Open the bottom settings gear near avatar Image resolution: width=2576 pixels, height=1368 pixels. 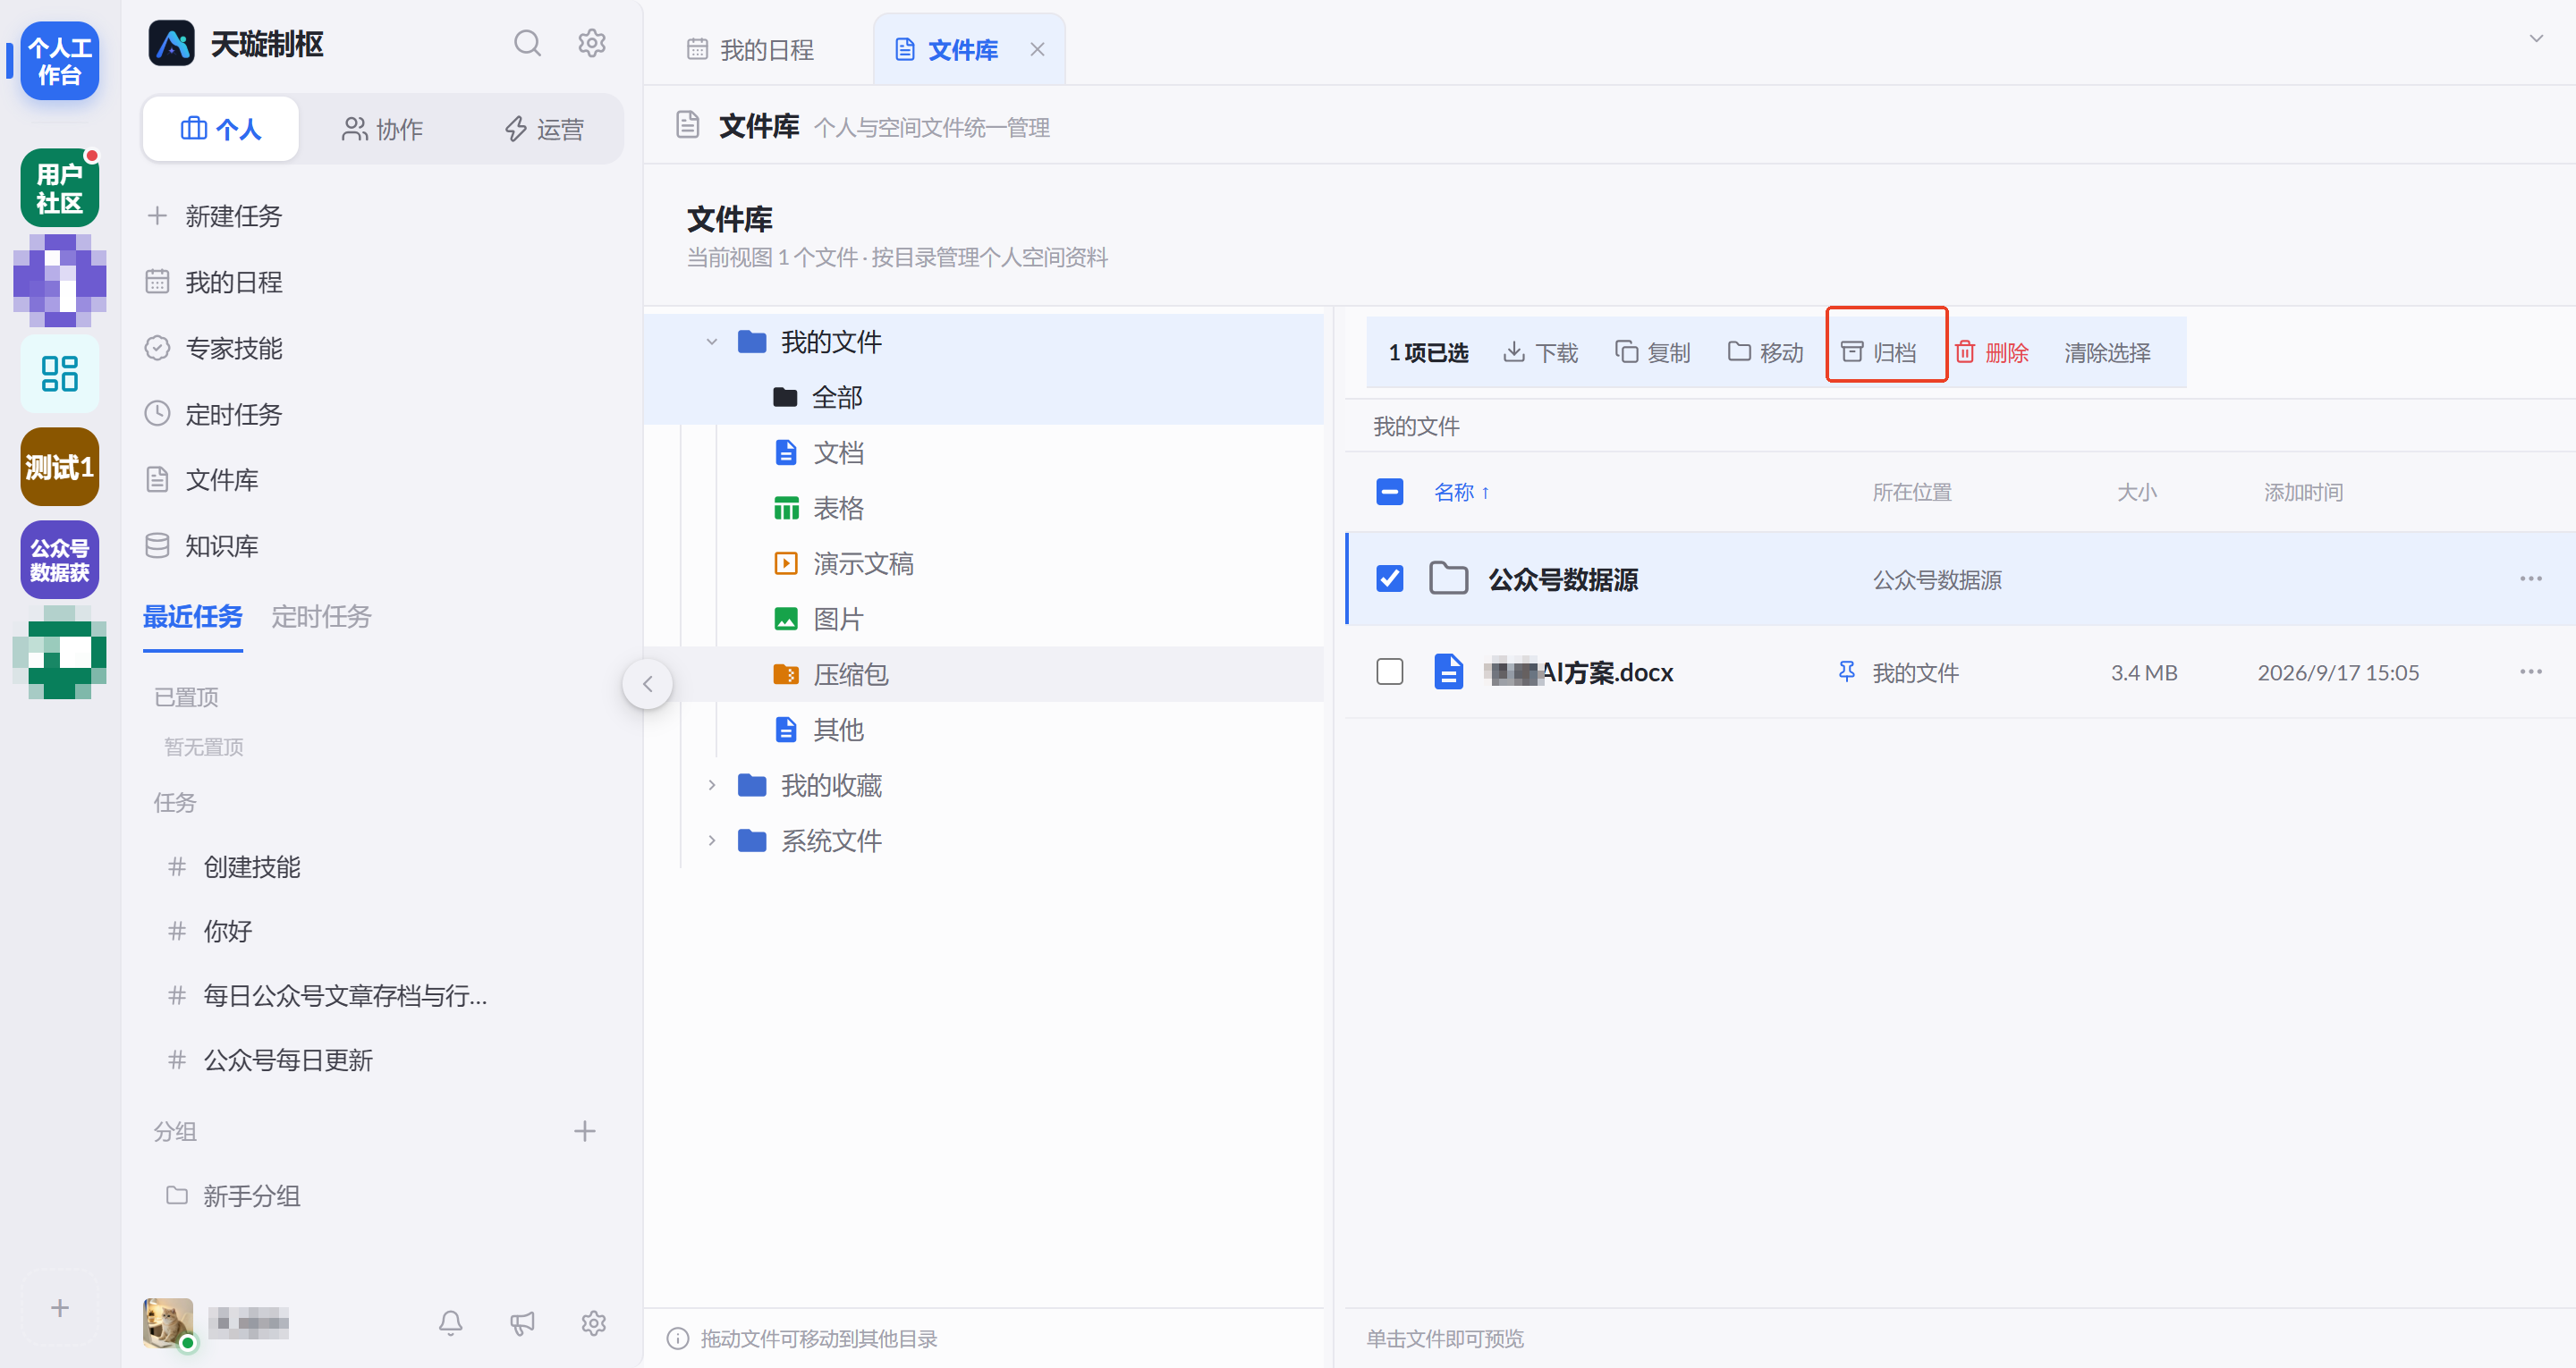(594, 1323)
